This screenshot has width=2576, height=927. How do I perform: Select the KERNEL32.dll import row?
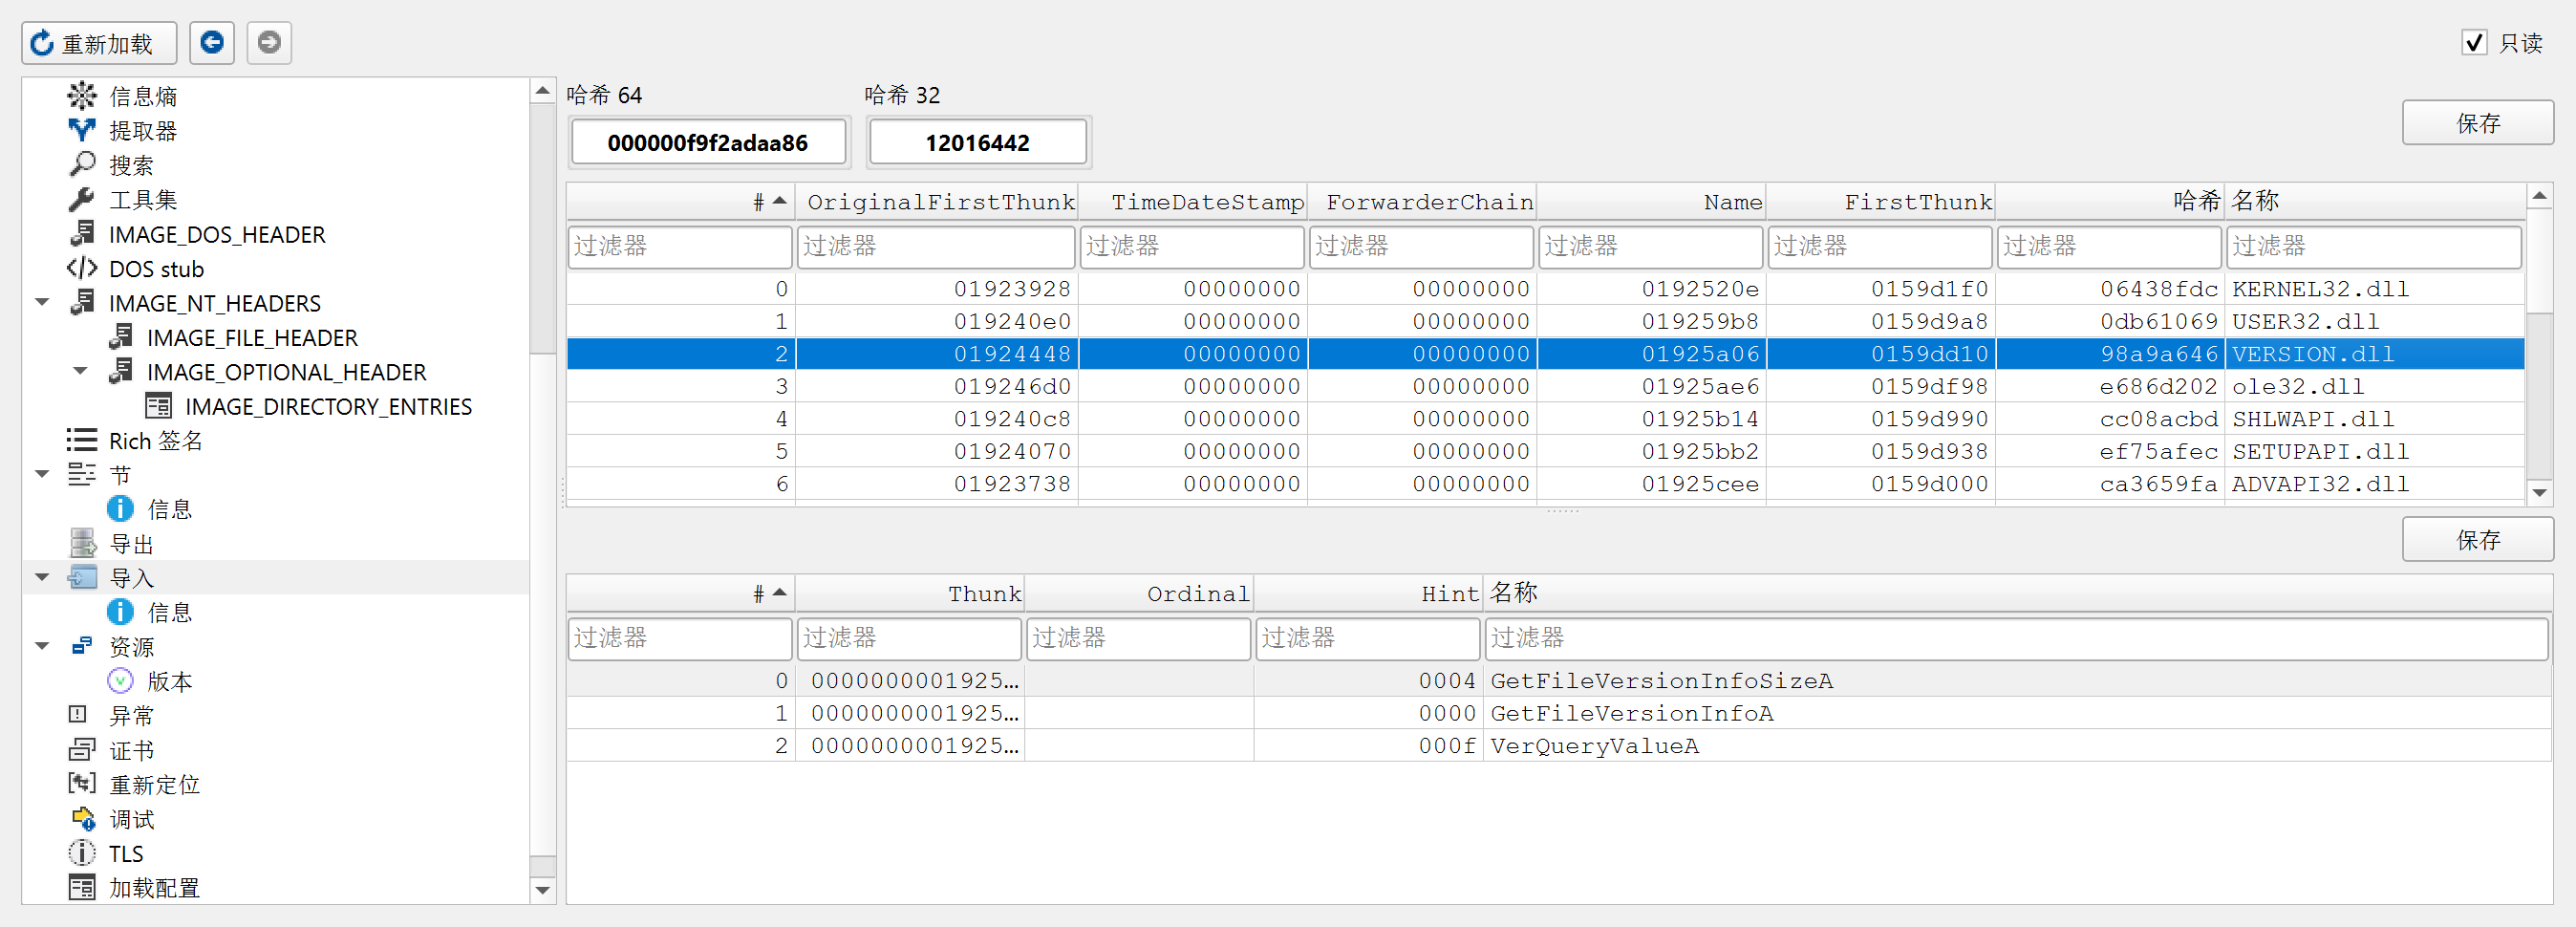pos(2319,289)
